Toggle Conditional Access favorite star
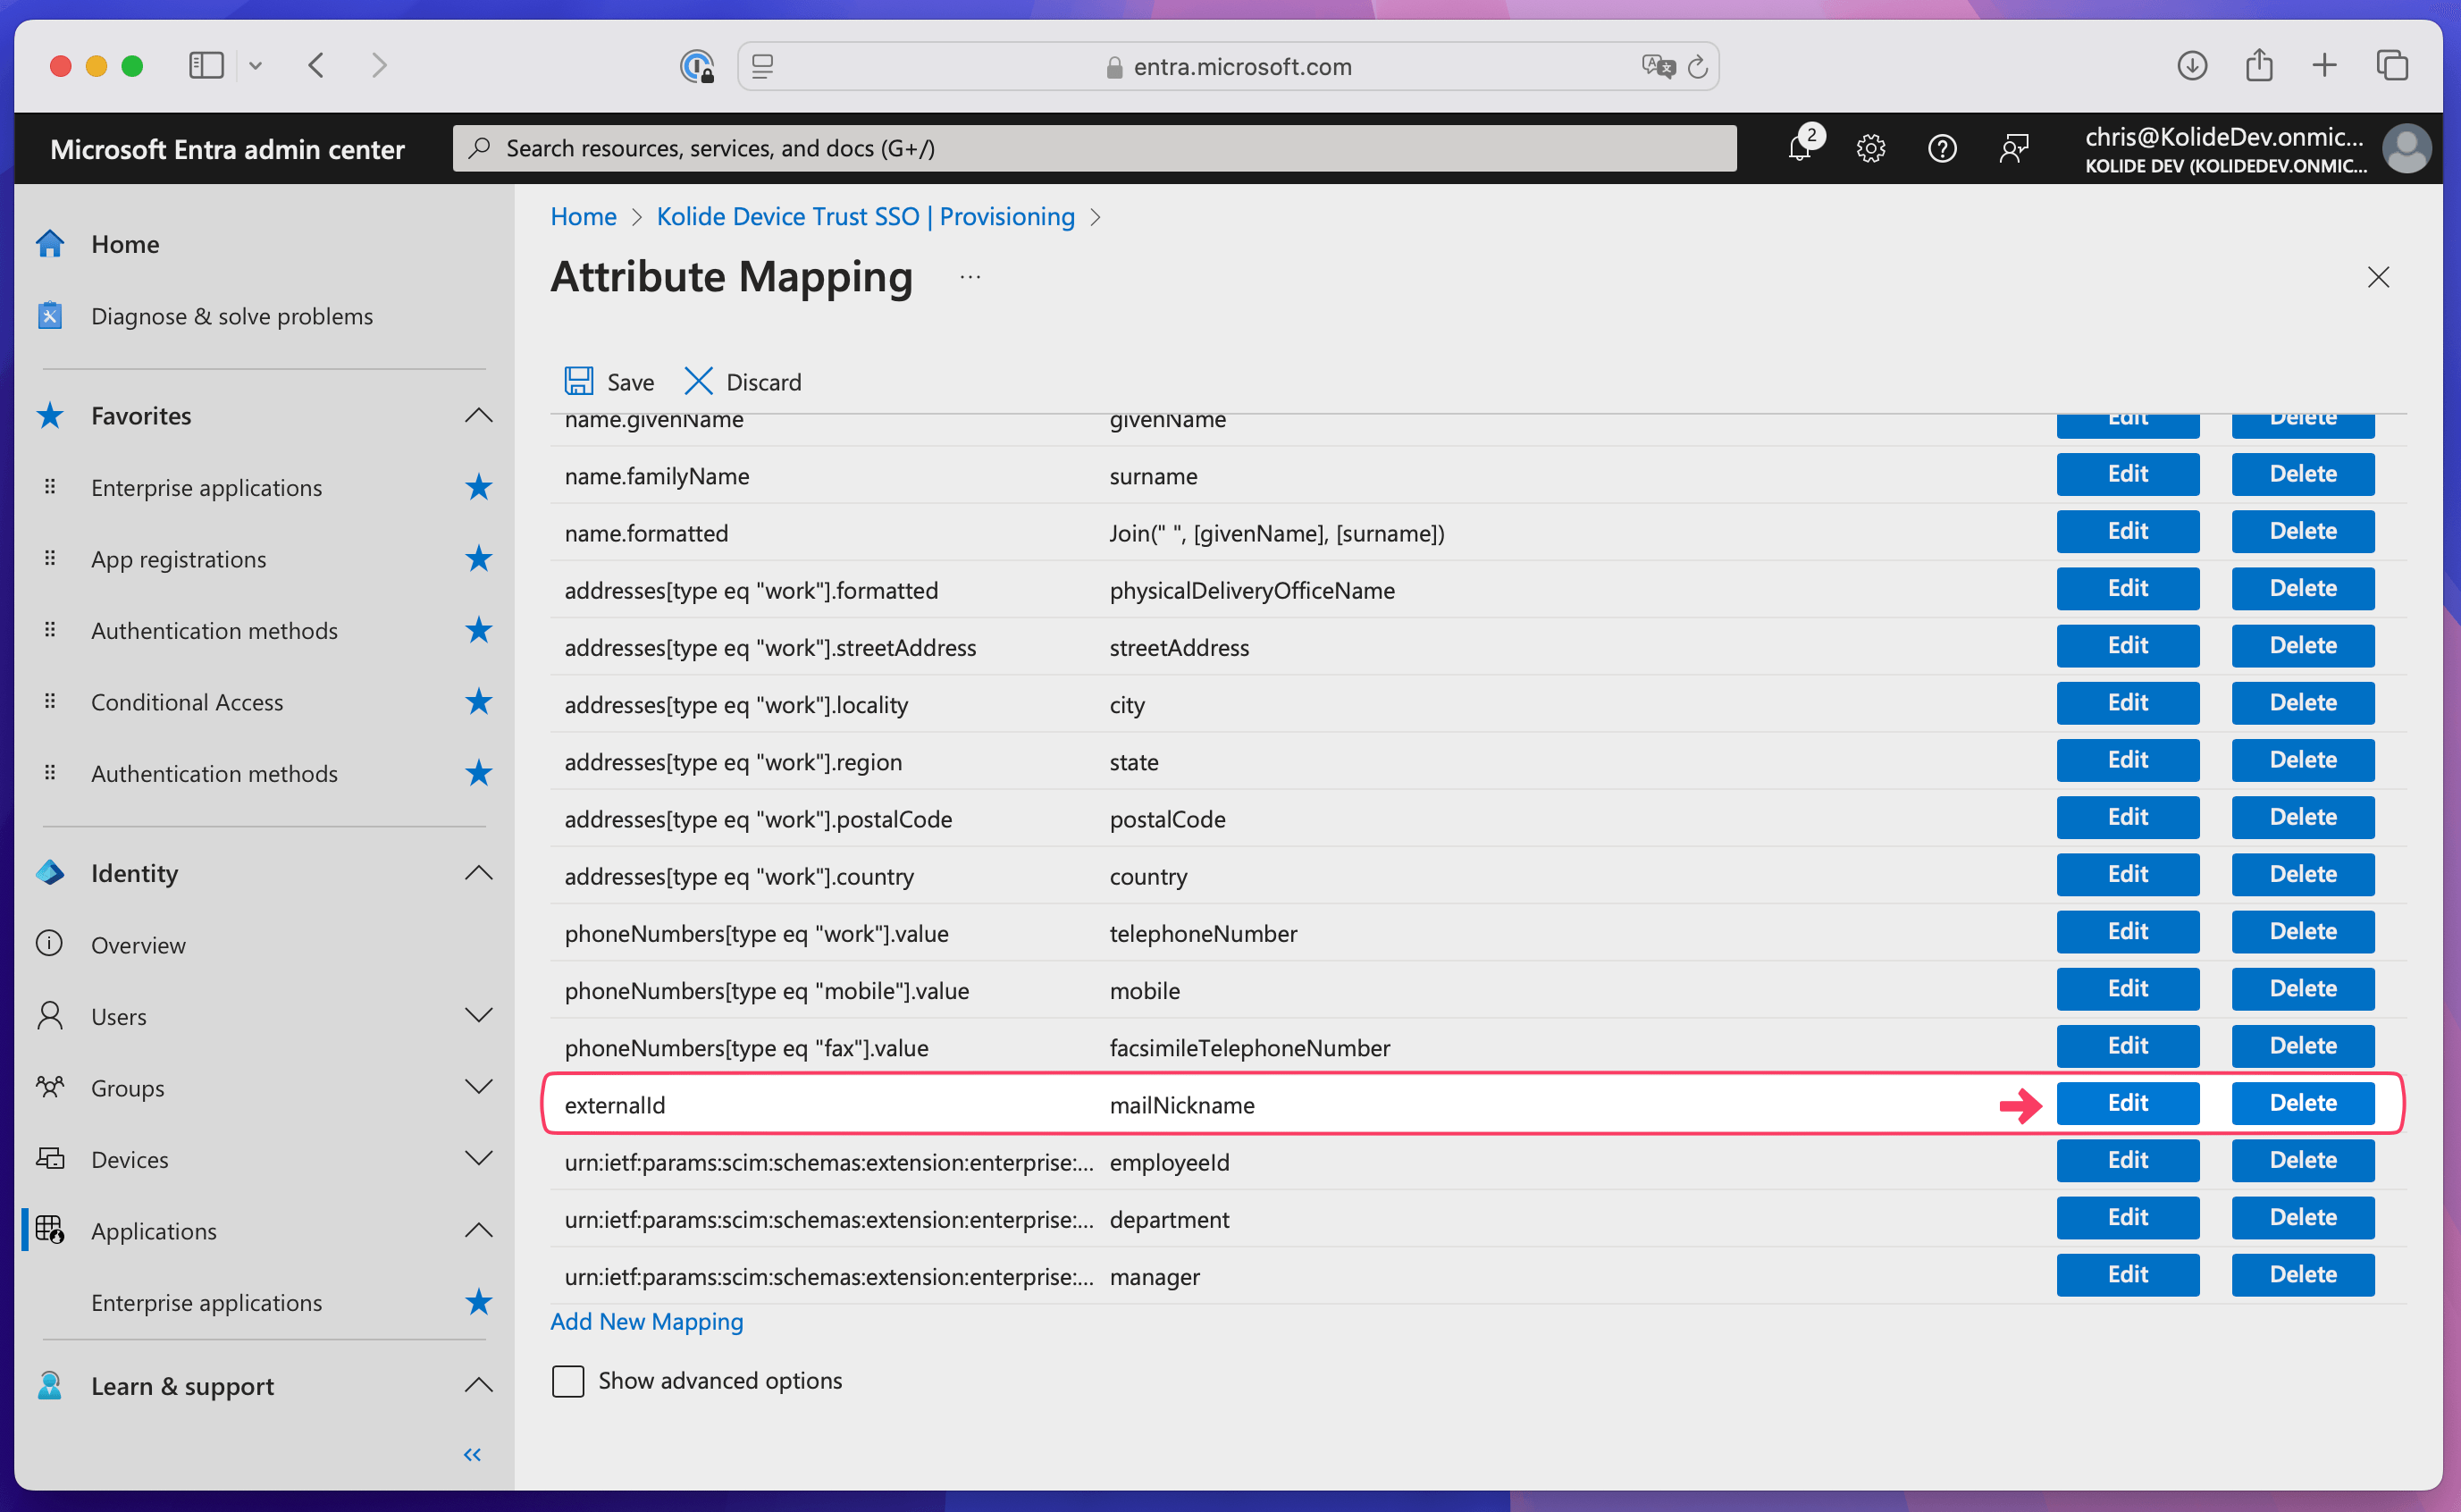The height and width of the screenshot is (1512, 2461). click(x=478, y=702)
